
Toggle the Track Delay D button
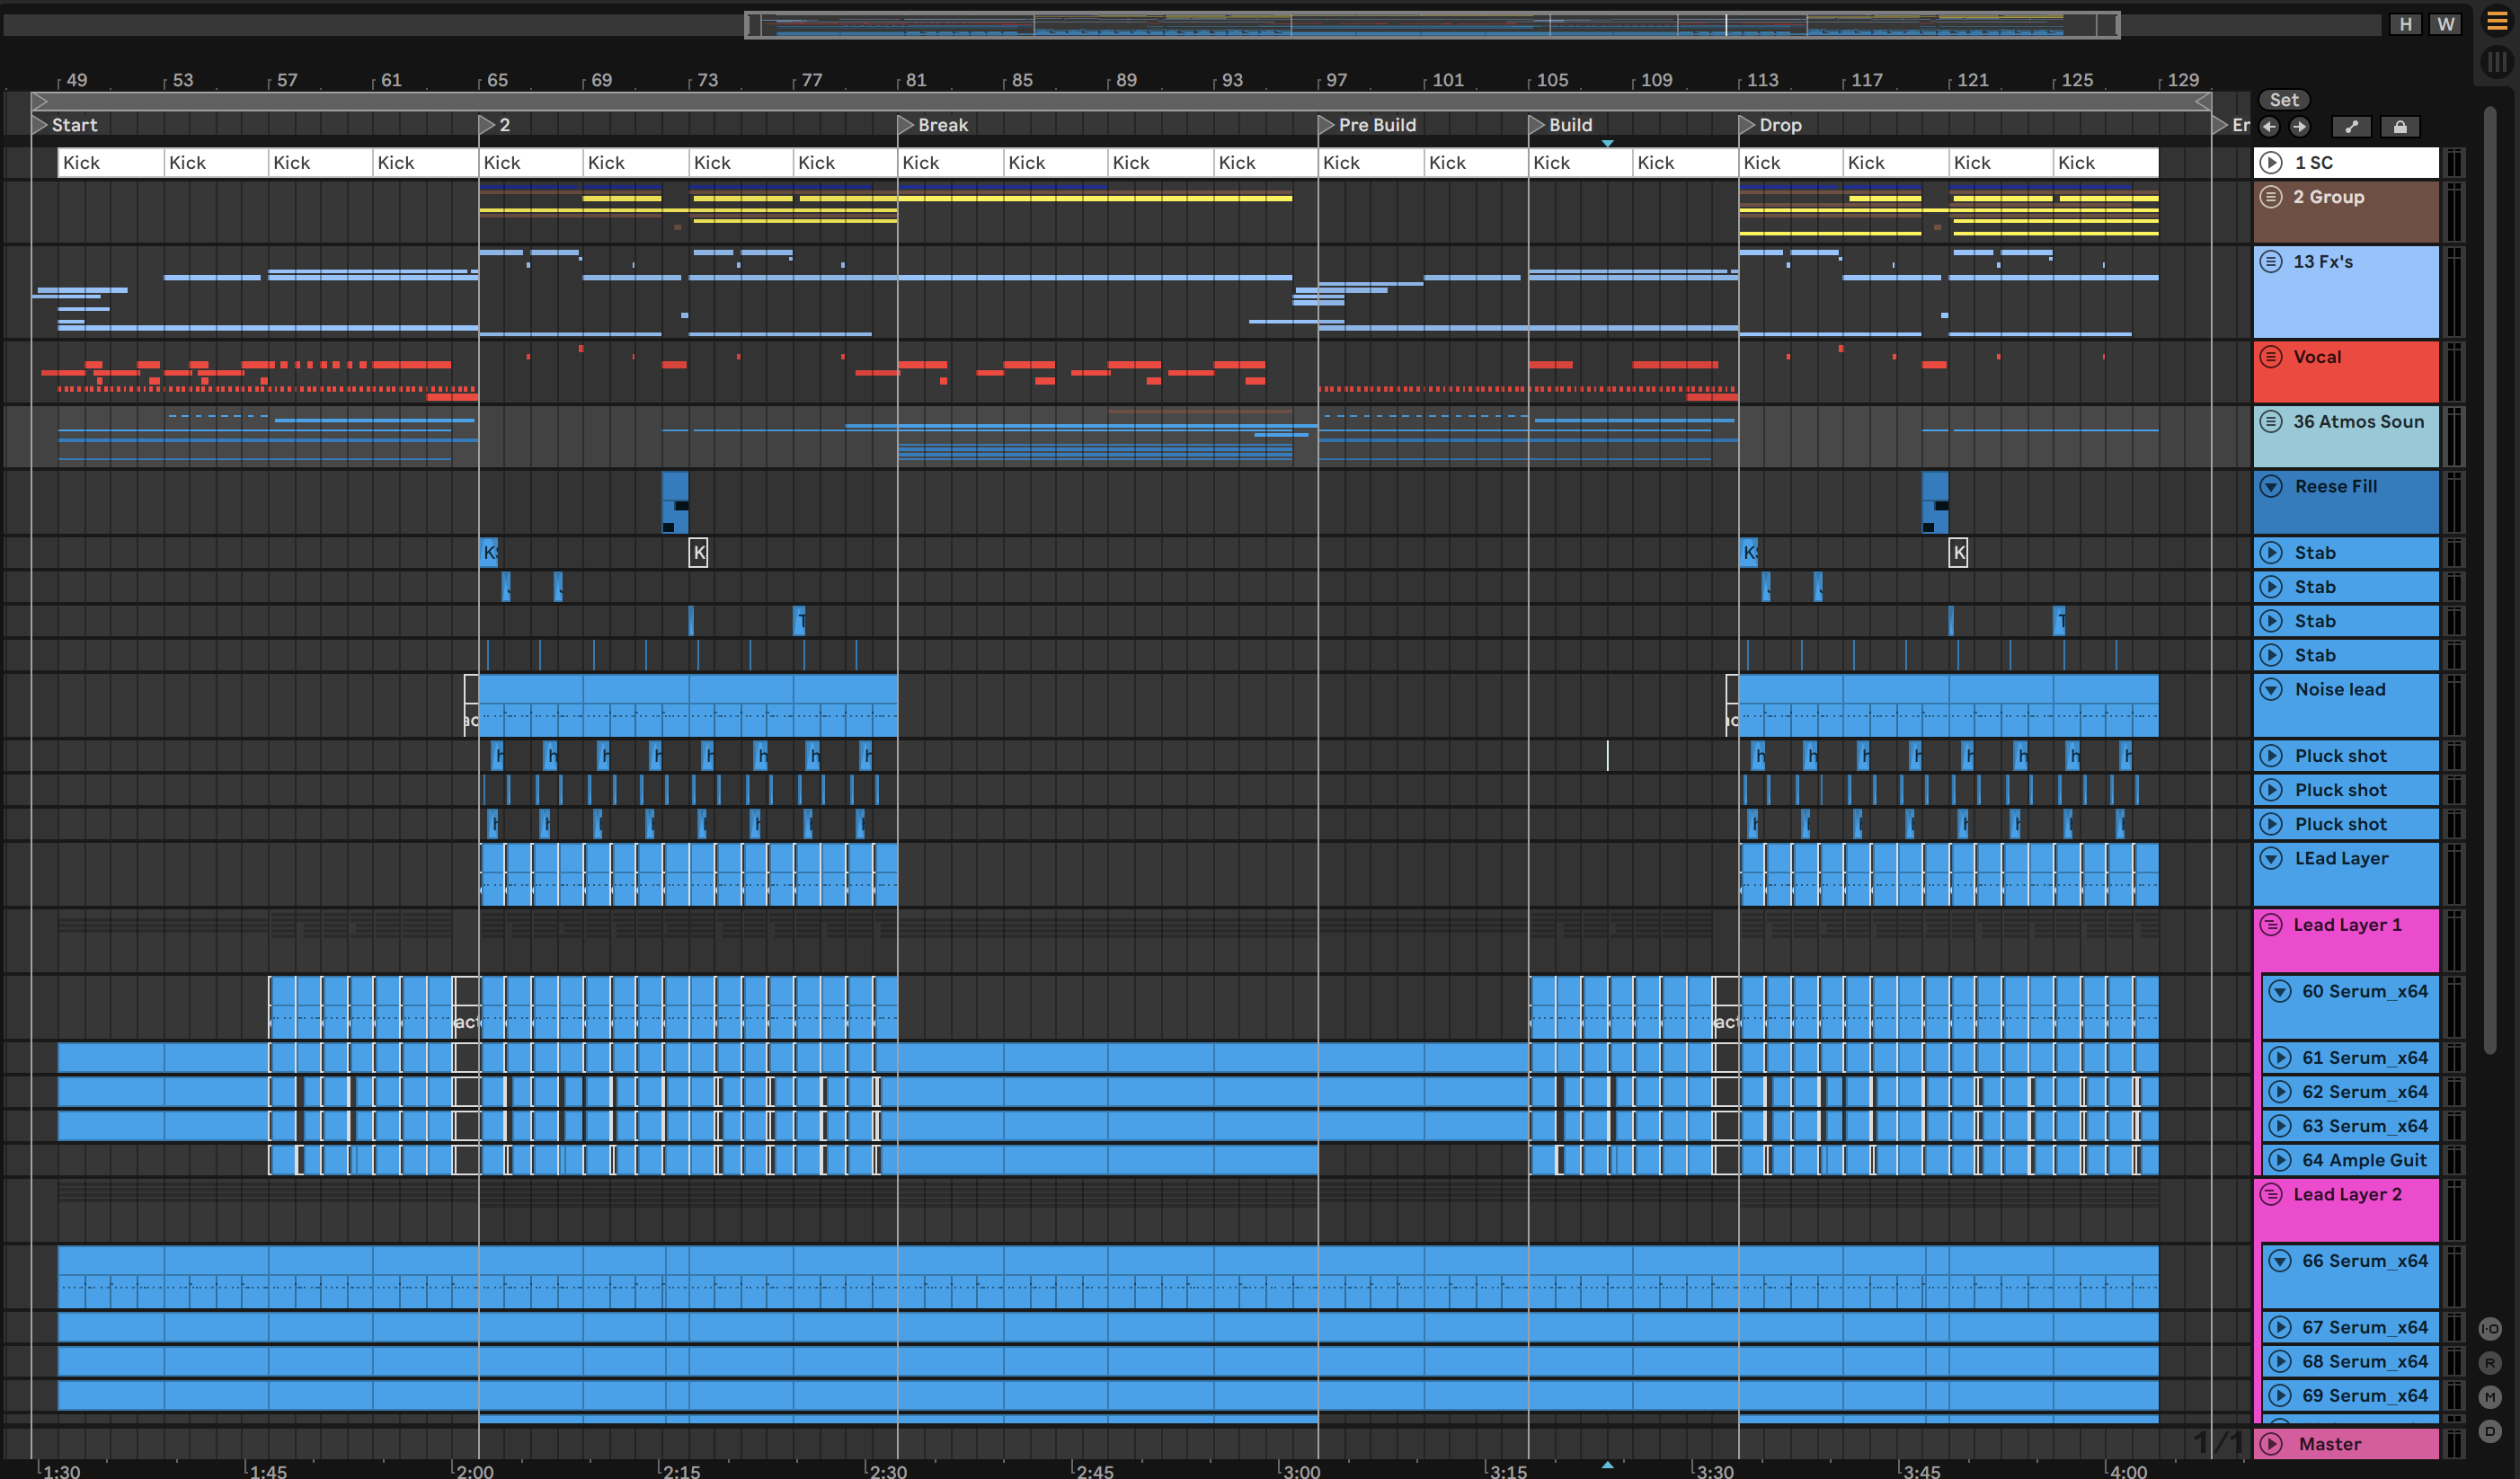(2489, 1431)
